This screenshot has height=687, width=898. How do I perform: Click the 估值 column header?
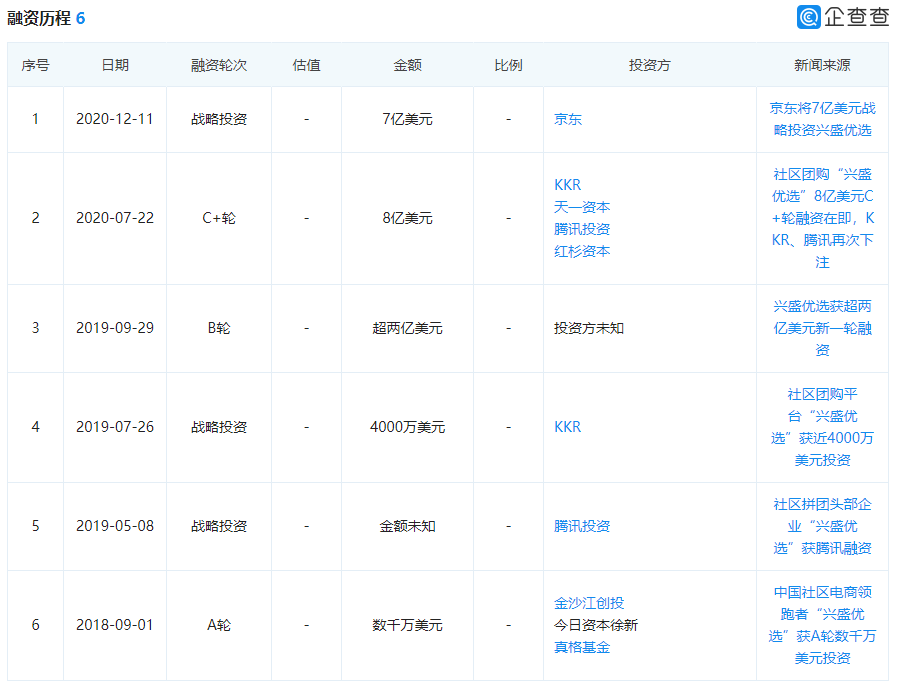click(x=306, y=65)
